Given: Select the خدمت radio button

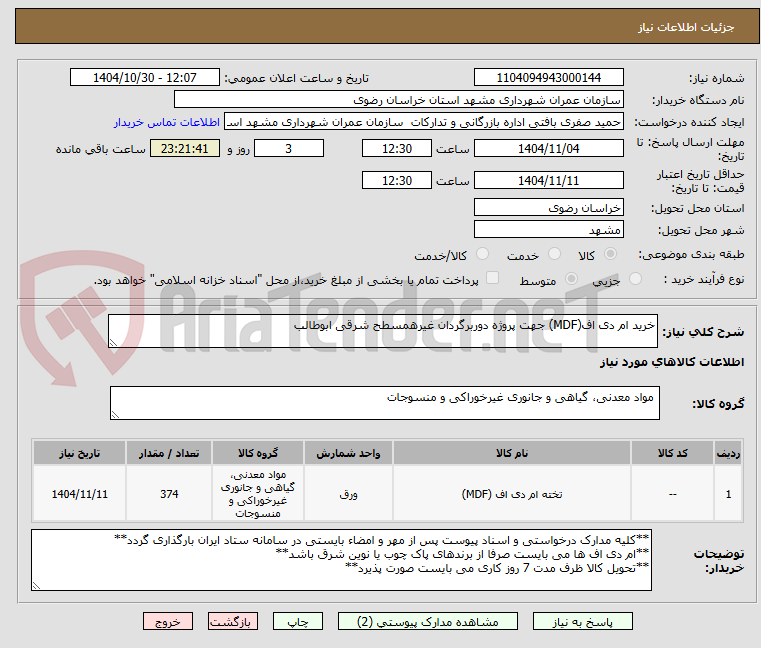Looking at the screenshot, I should [554, 254].
